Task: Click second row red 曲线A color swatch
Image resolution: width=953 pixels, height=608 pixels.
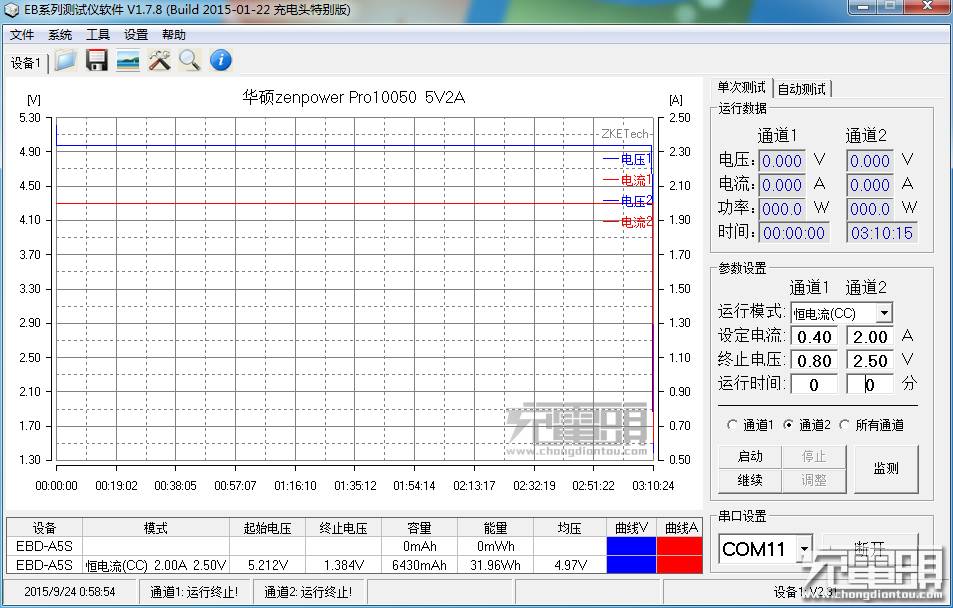Action: (679, 565)
